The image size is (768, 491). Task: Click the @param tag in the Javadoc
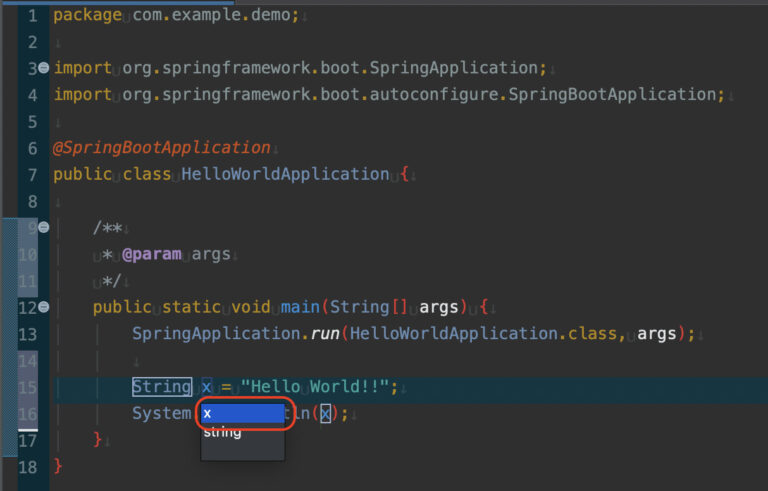coord(151,254)
